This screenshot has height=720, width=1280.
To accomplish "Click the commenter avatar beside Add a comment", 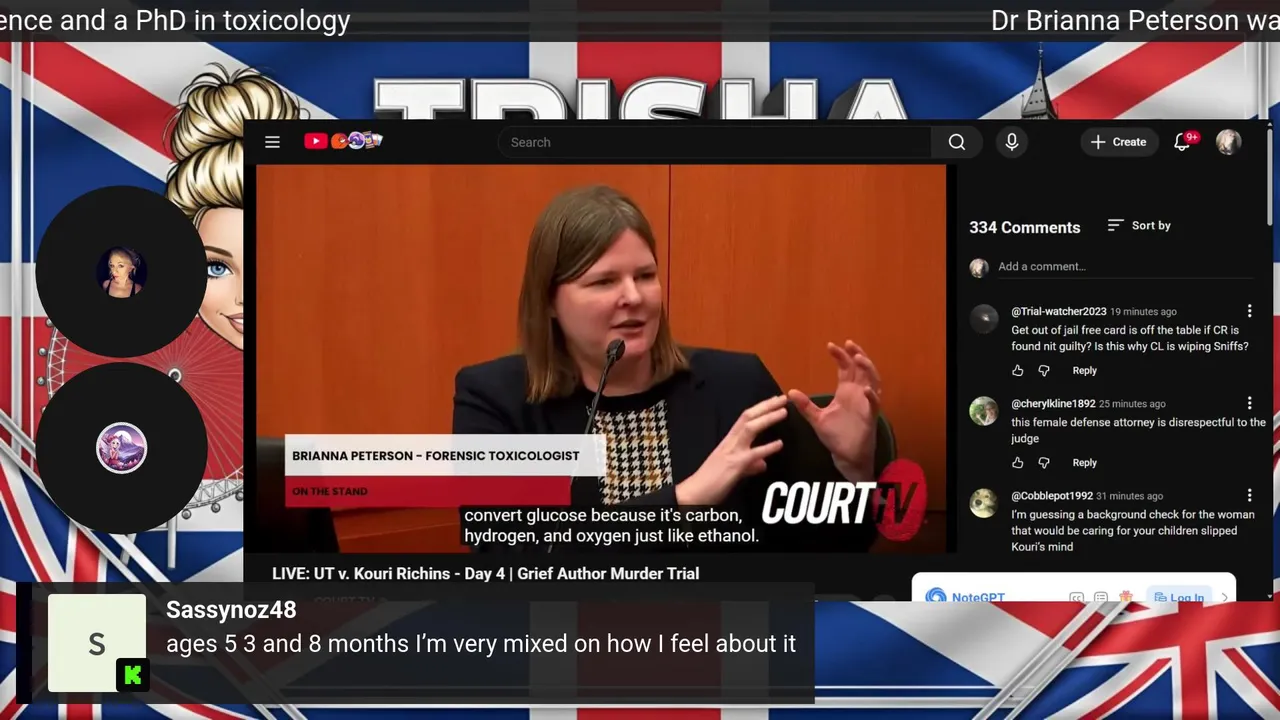I will coord(979,267).
